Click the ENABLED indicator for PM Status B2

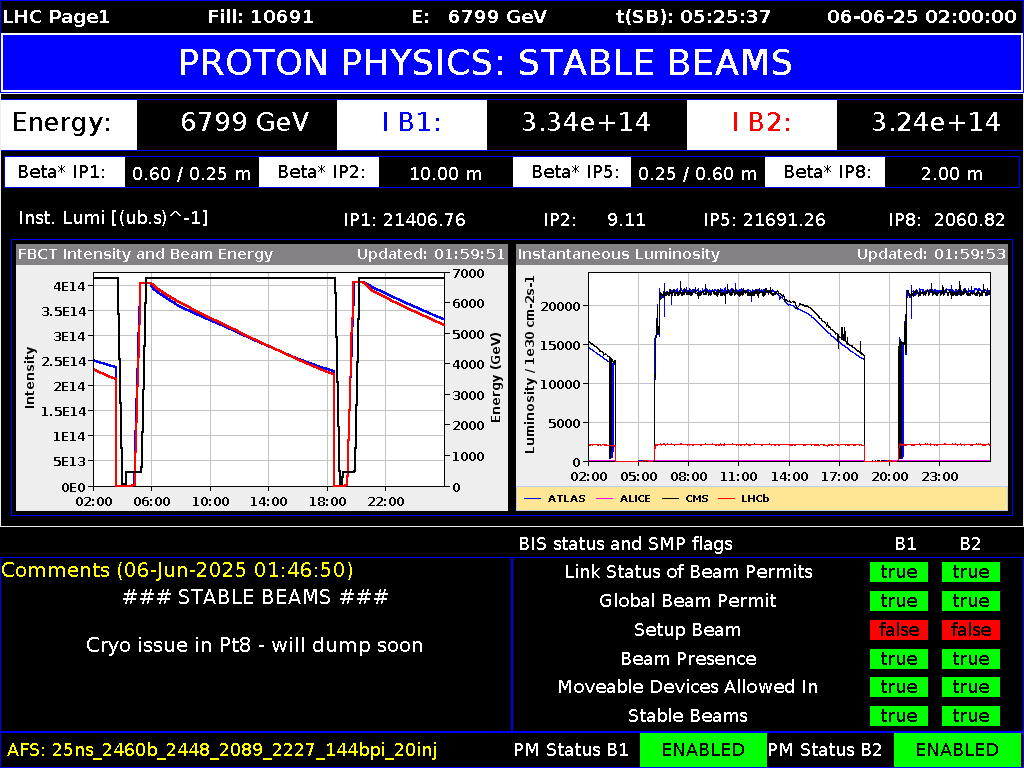[x=957, y=749]
